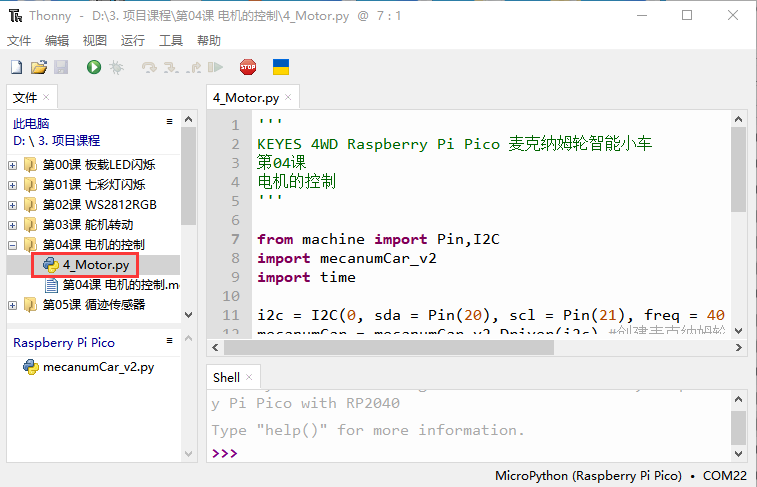Select the 第03课 舵机转动 folder row

click(x=94, y=225)
